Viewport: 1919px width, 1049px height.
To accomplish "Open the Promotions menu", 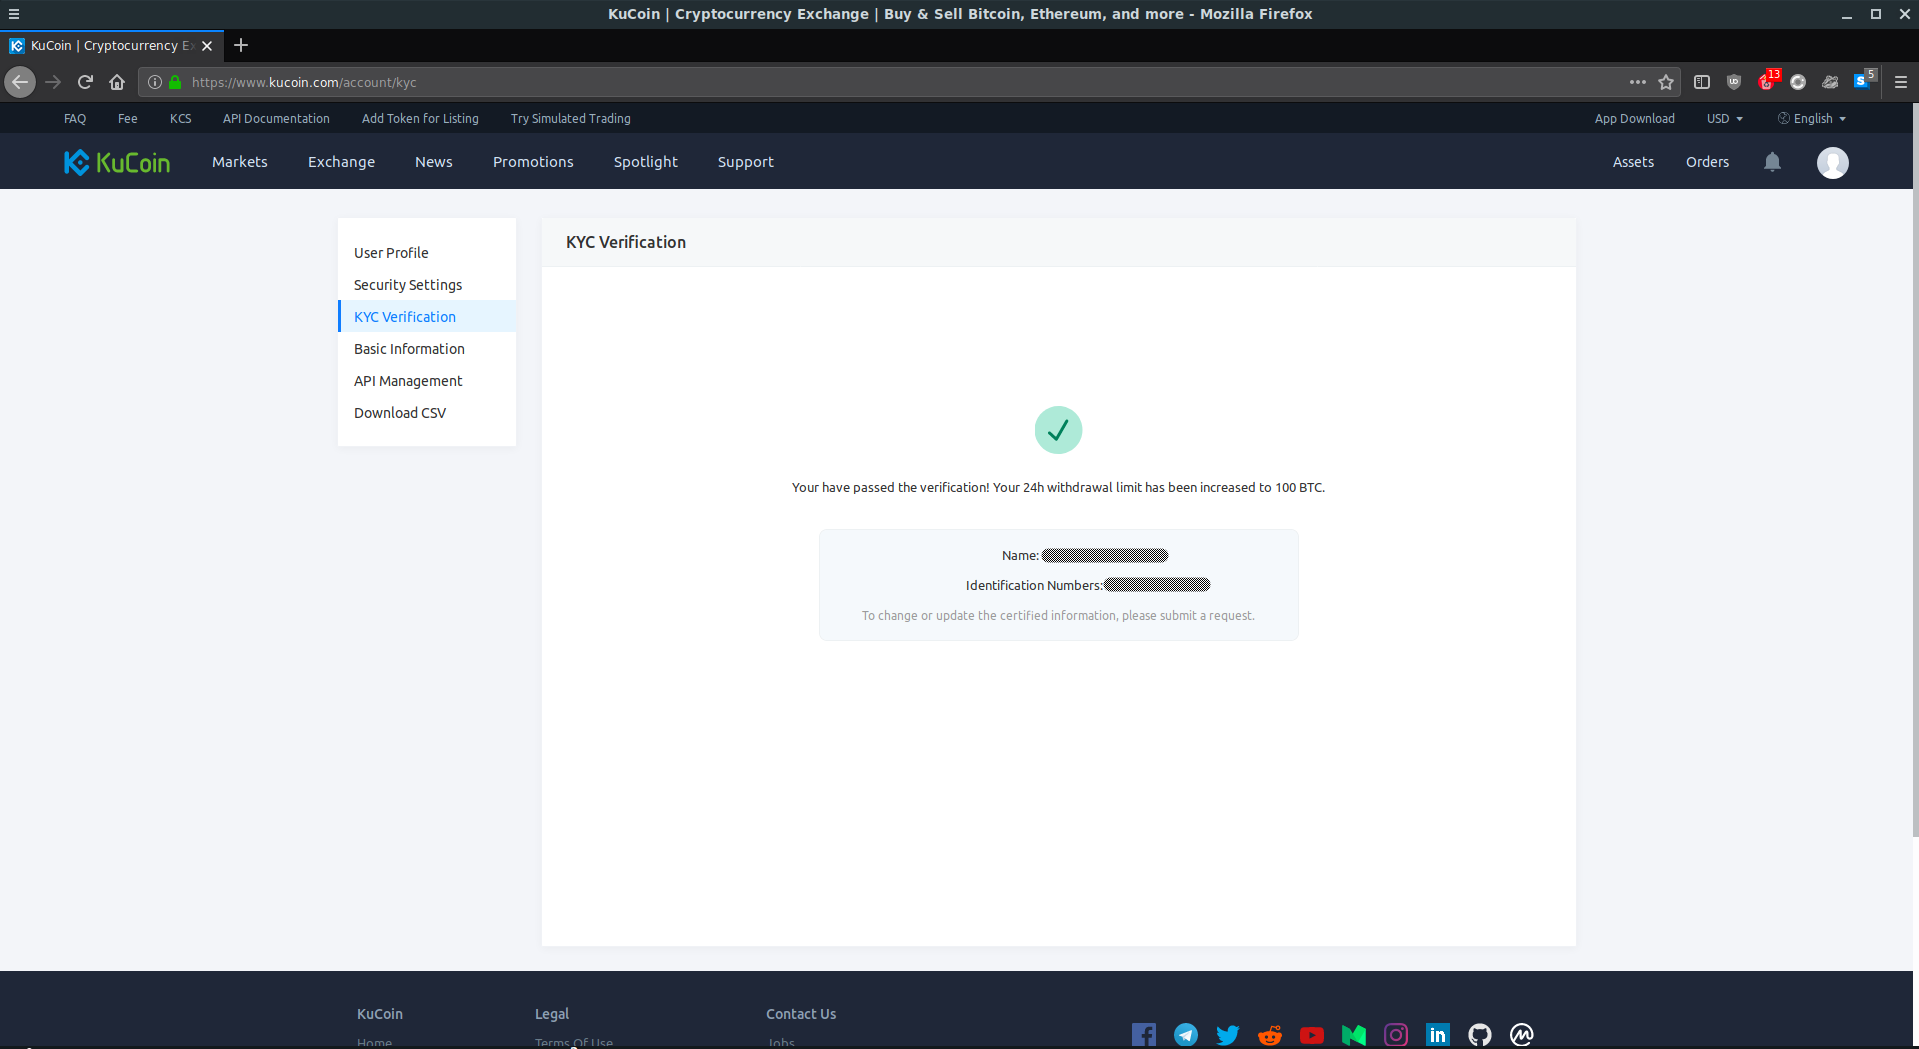I will [533, 162].
